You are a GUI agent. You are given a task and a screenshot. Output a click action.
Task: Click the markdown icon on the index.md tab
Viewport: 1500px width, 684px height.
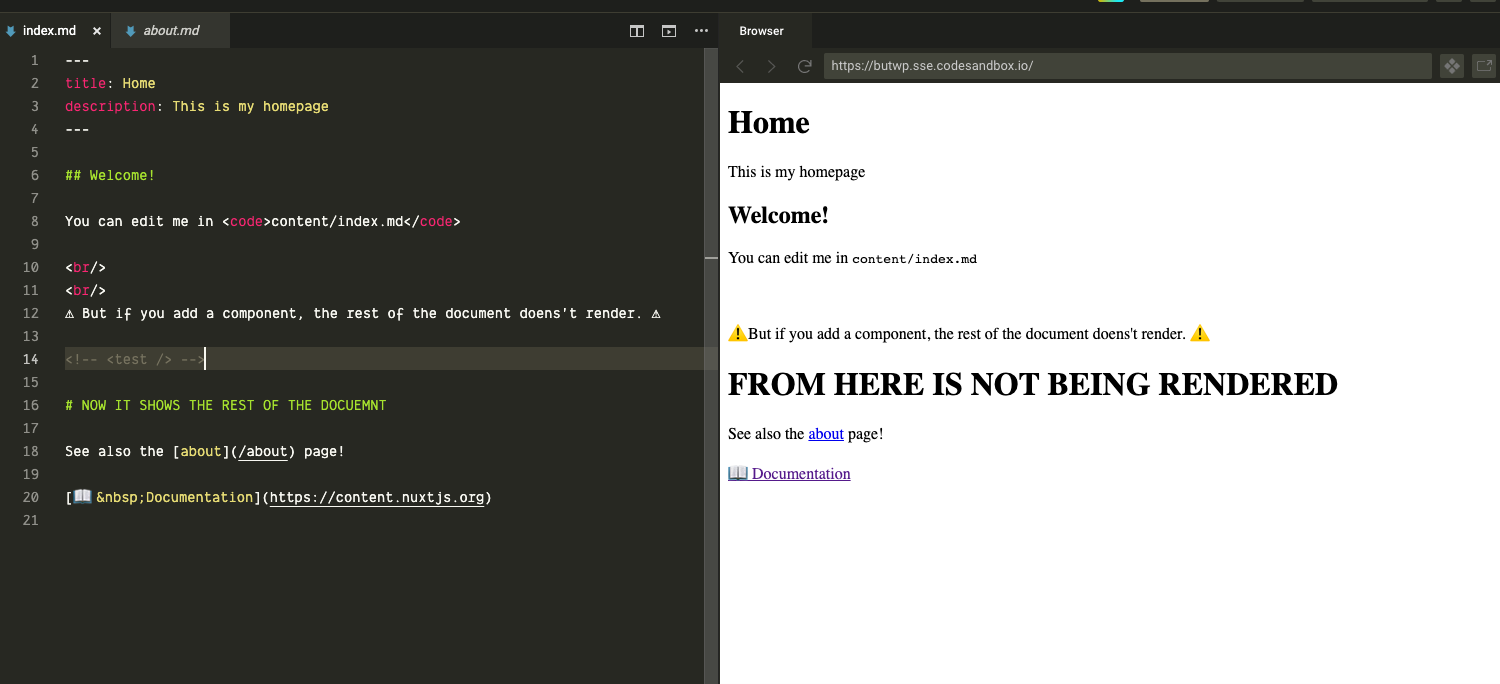[11, 30]
